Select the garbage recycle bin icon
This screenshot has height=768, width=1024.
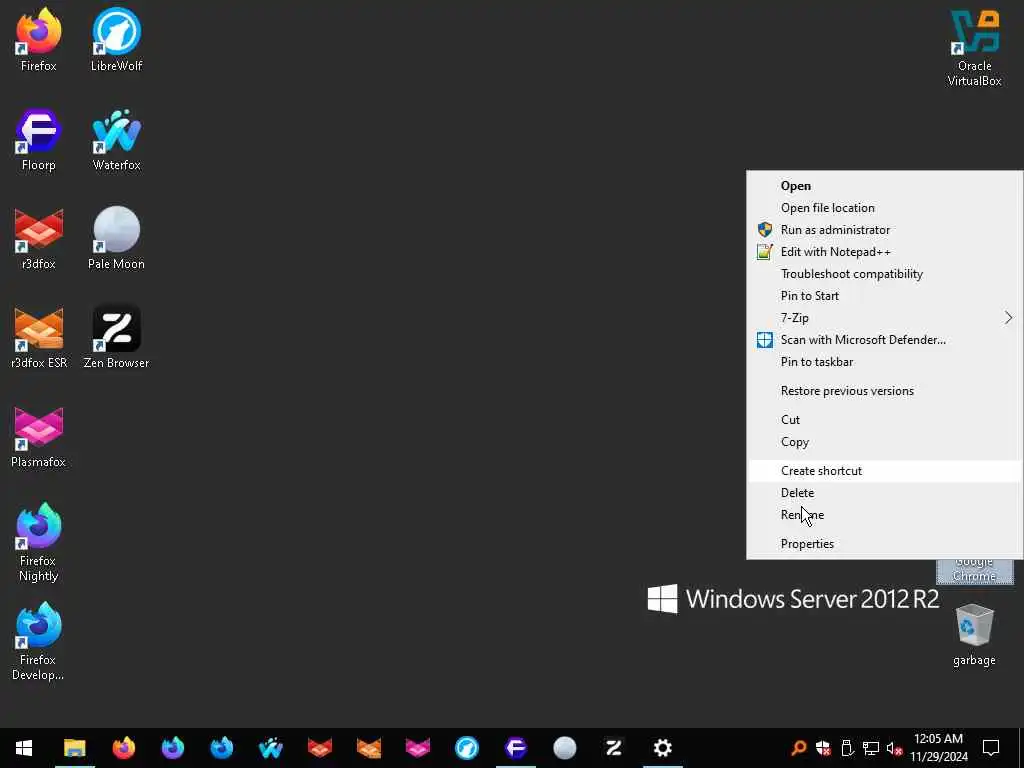[x=974, y=635]
